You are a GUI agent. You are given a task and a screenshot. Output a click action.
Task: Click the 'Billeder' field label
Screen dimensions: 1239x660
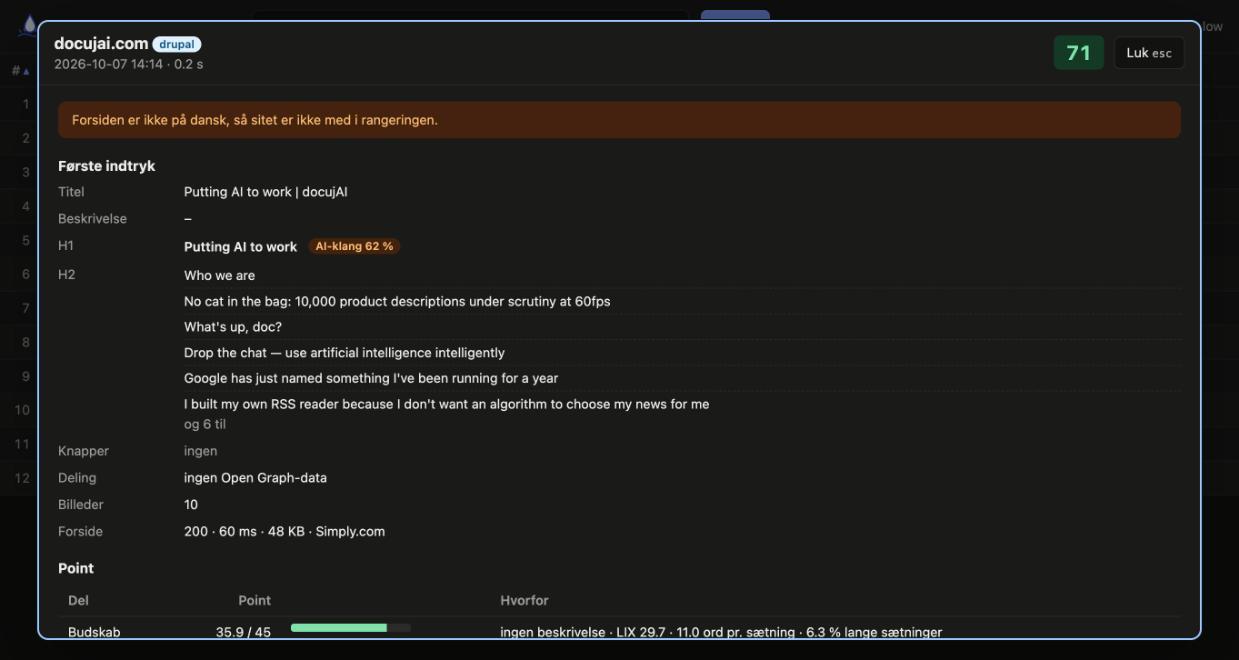coord(81,505)
